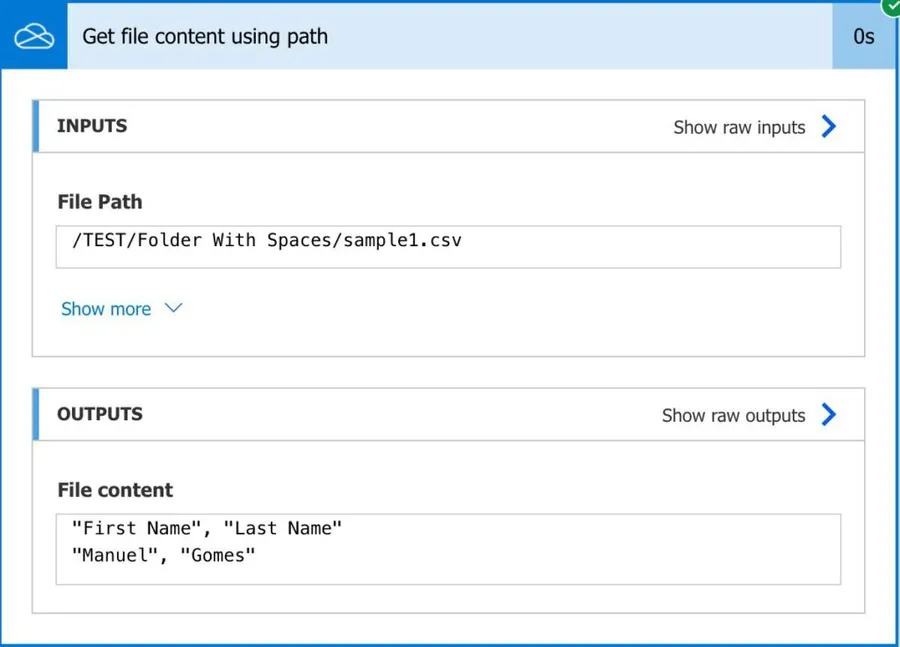Click the OneDrive cloud icon
This screenshot has width=900, height=647.
(34, 37)
